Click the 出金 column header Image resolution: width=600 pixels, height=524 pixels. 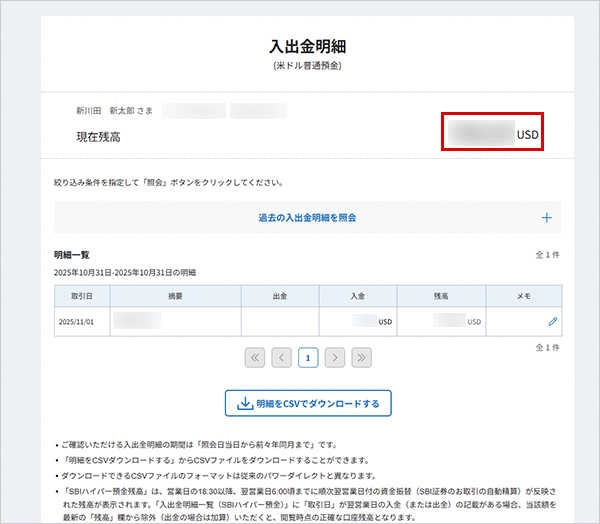(x=280, y=296)
